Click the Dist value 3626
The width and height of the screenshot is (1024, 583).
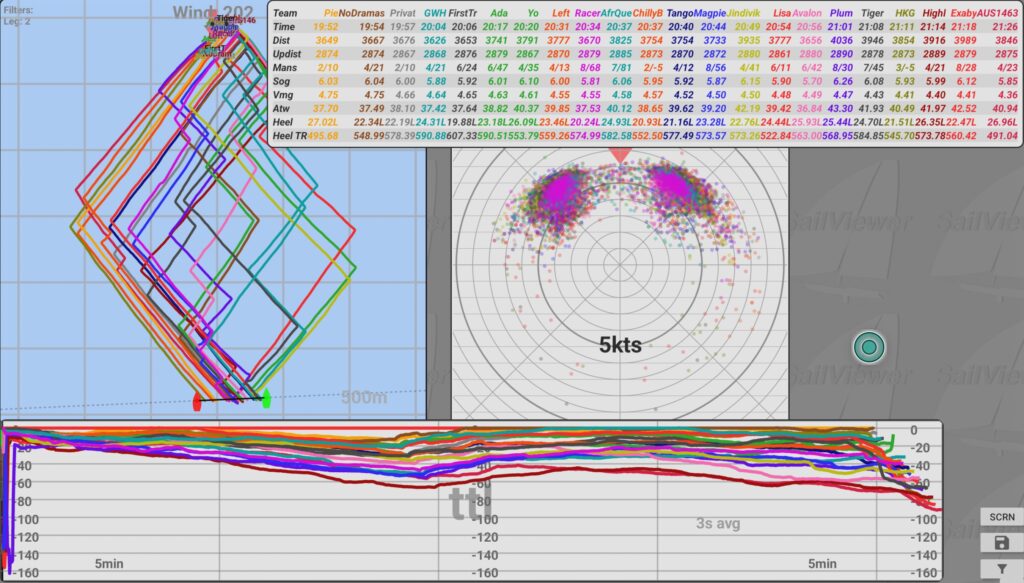pos(435,40)
